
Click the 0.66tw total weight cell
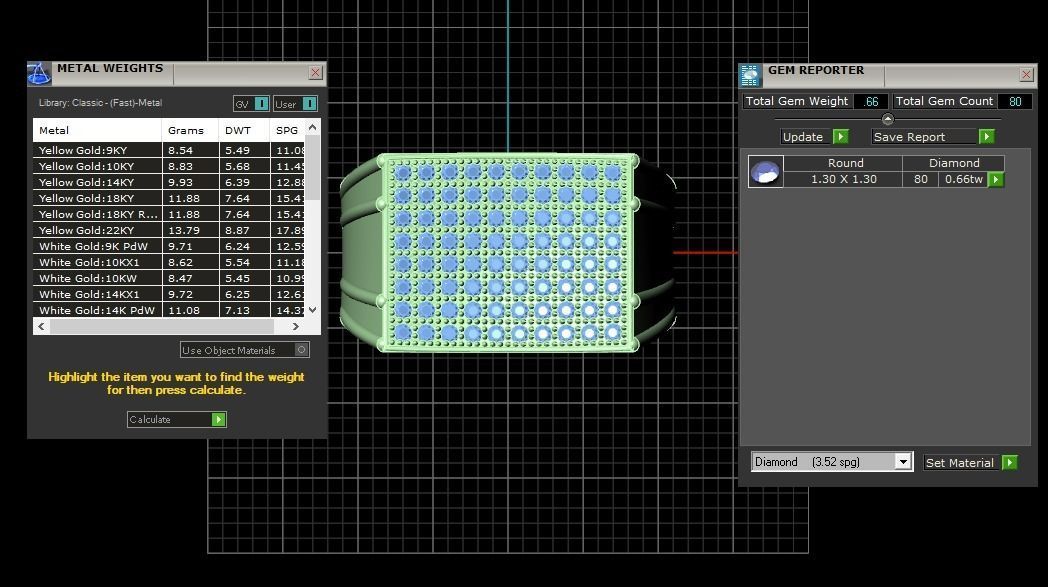tap(963, 179)
